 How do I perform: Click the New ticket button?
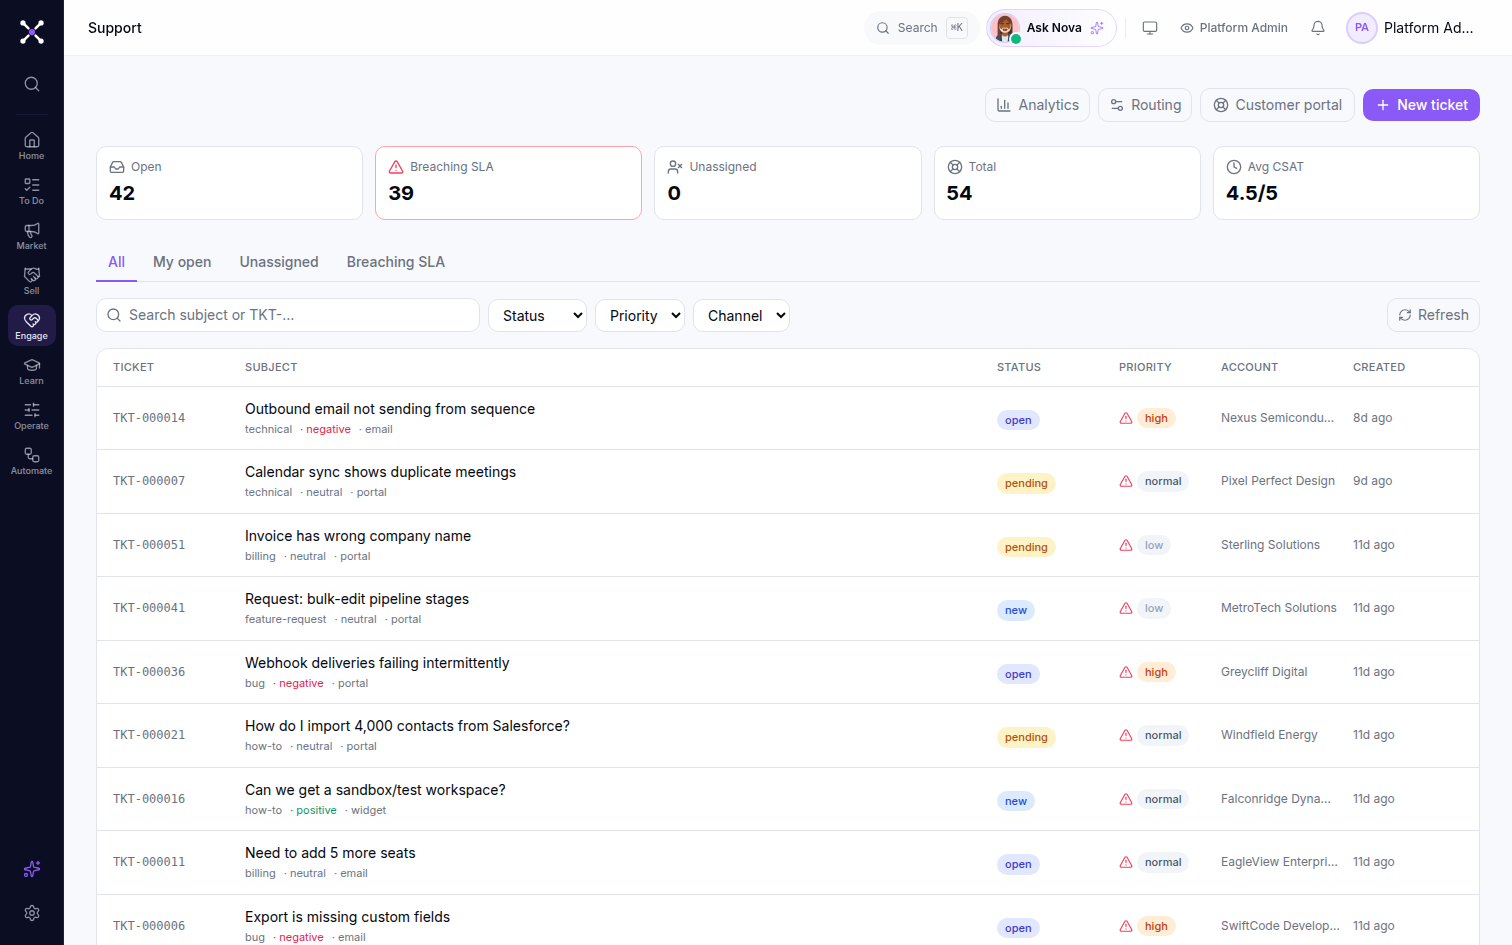tap(1421, 105)
